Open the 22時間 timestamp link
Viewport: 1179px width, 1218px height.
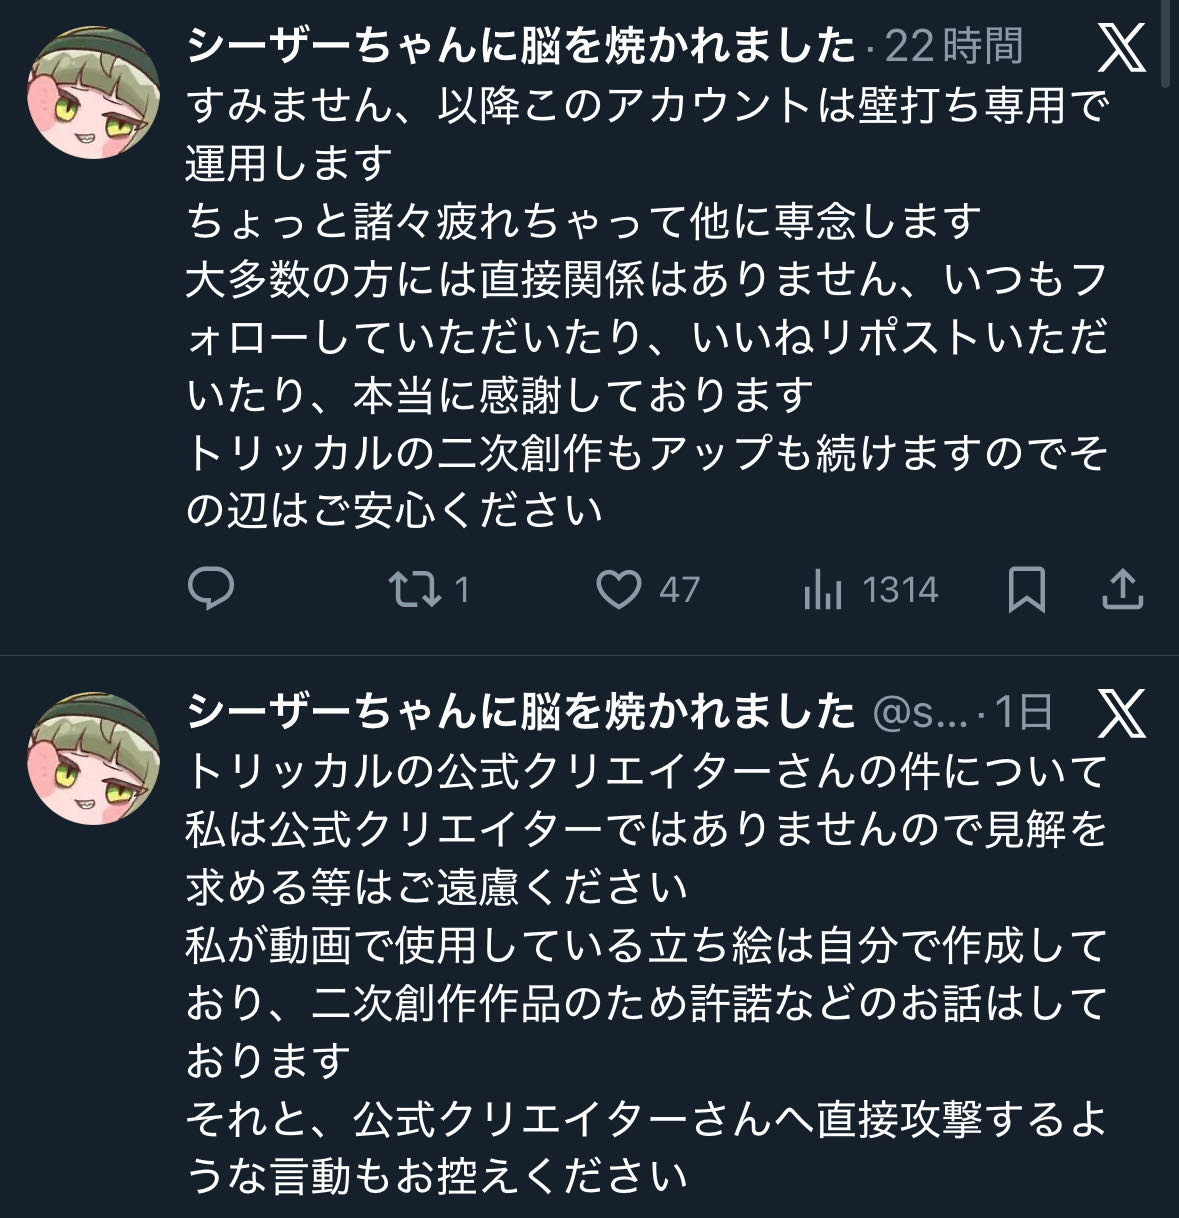click(954, 46)
